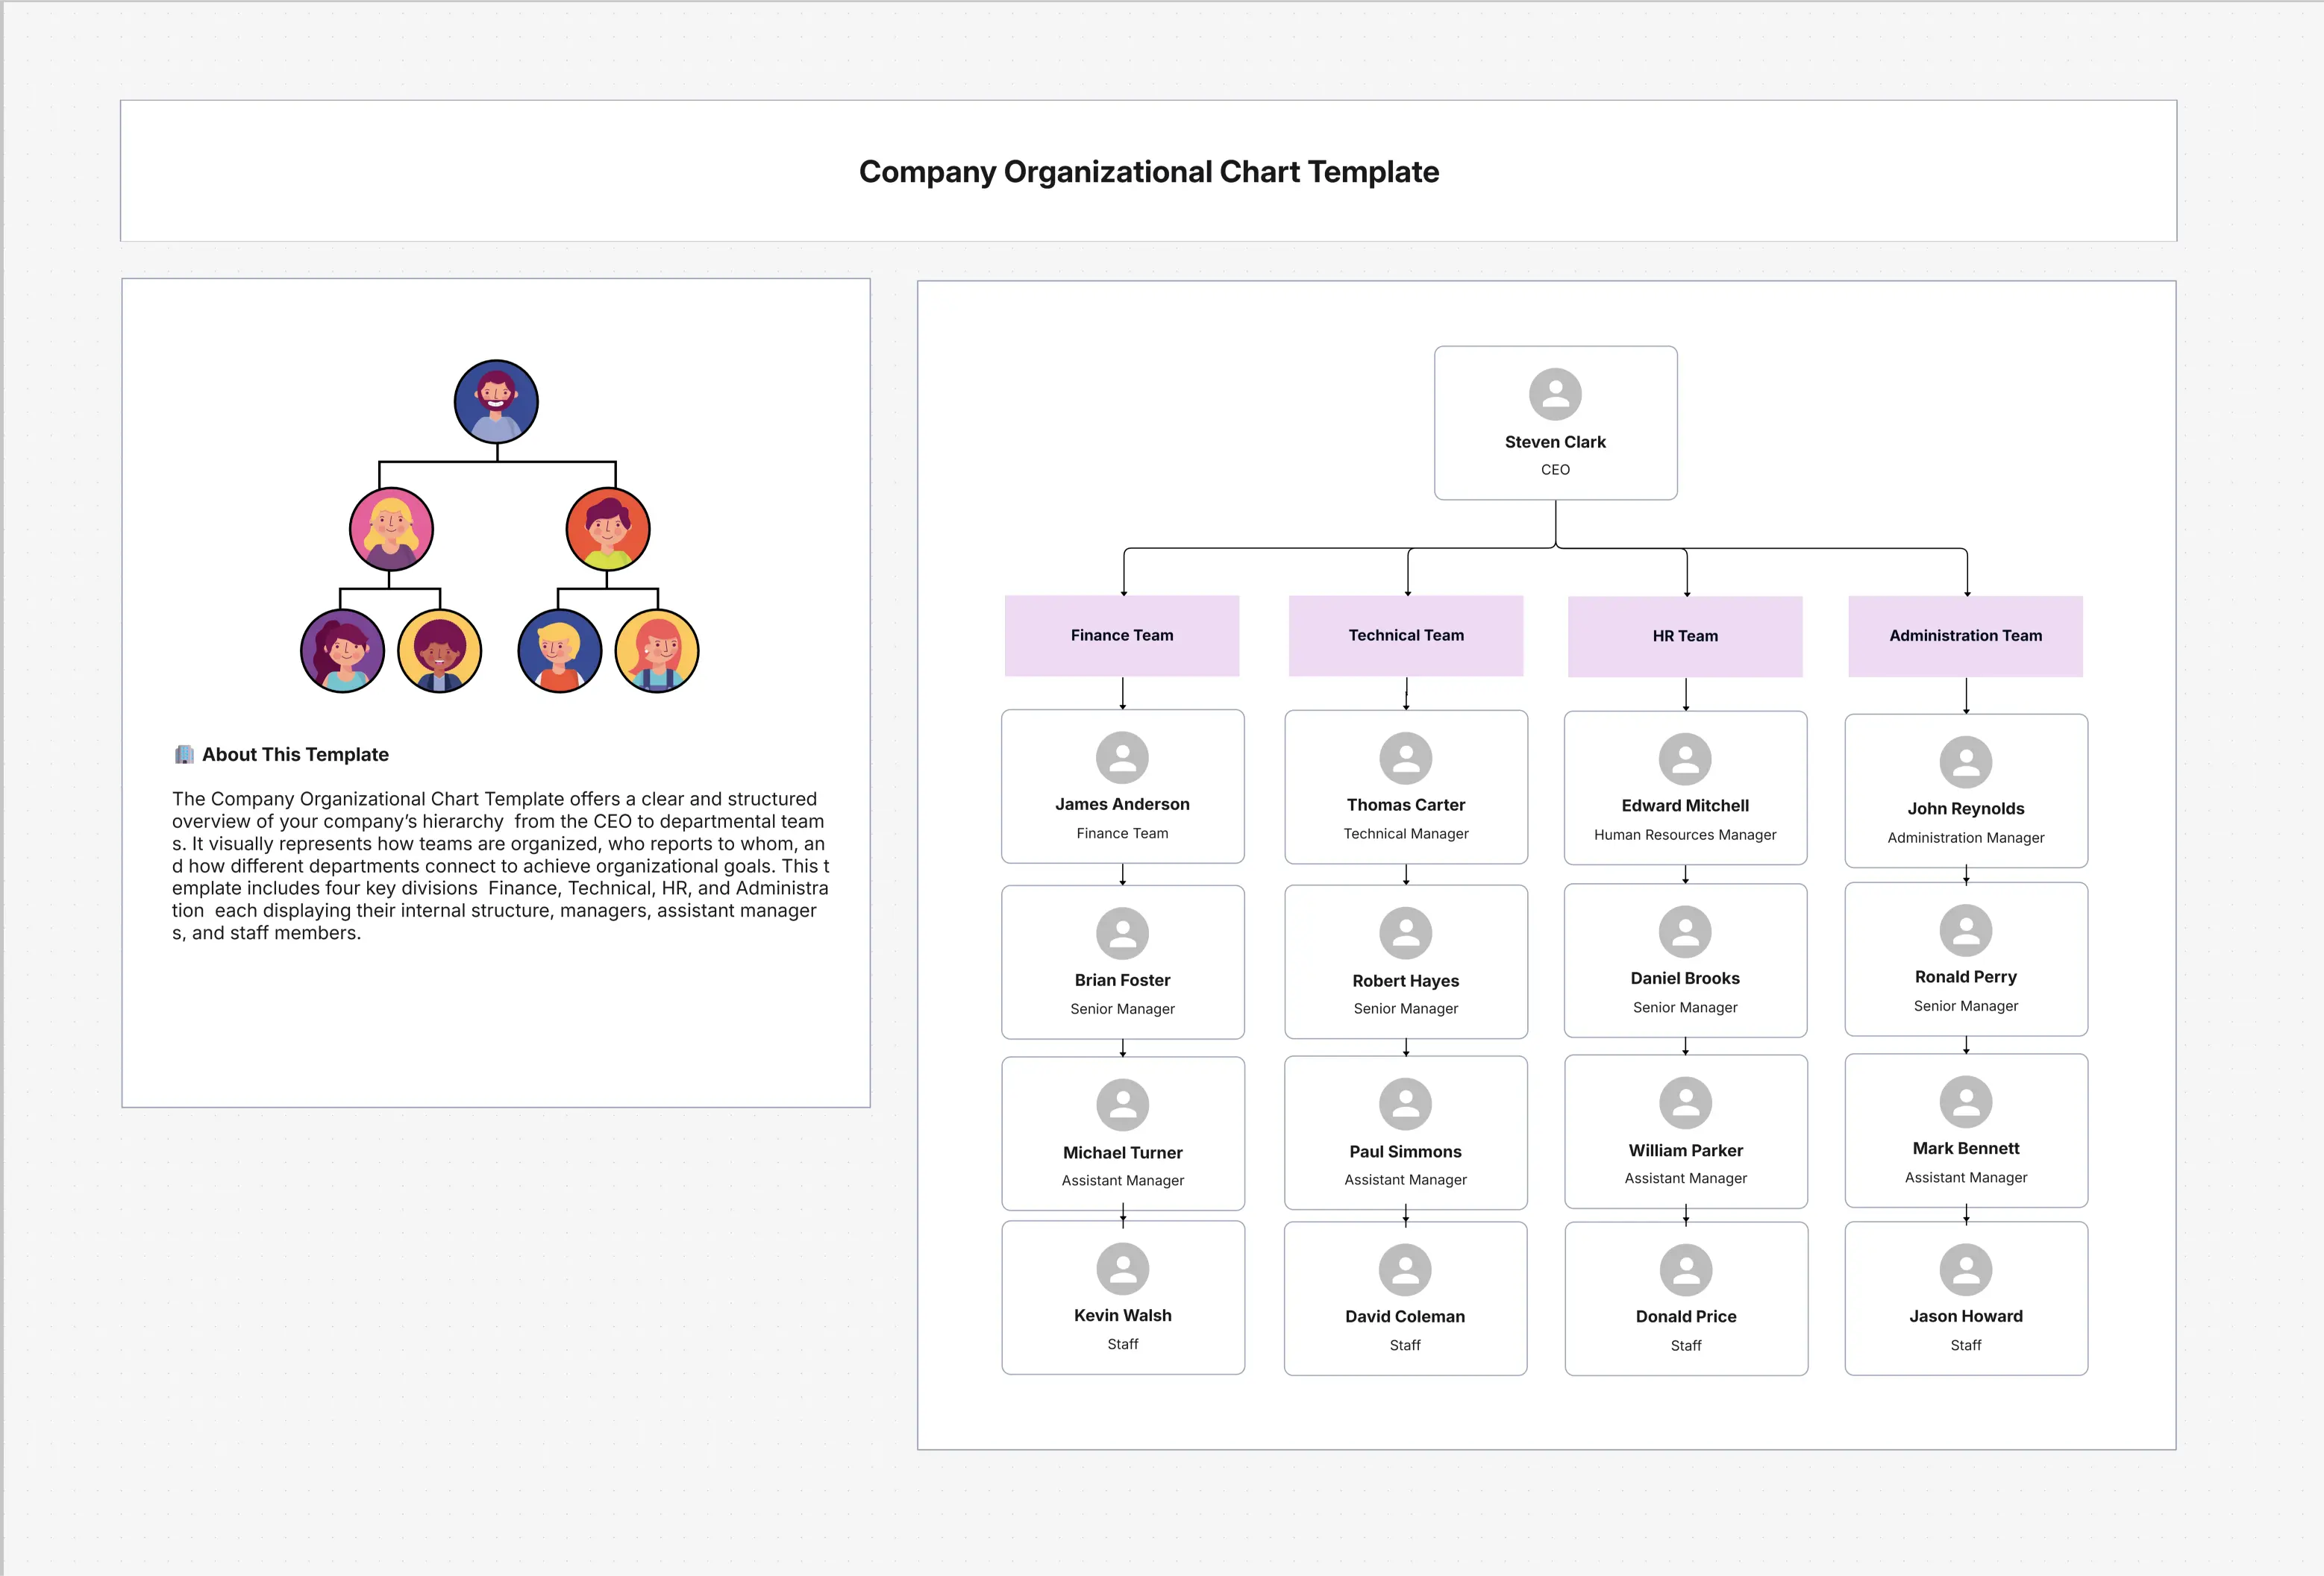
Task: Select the Donald Price Staff card
Action: (x=1685, y=1298)
